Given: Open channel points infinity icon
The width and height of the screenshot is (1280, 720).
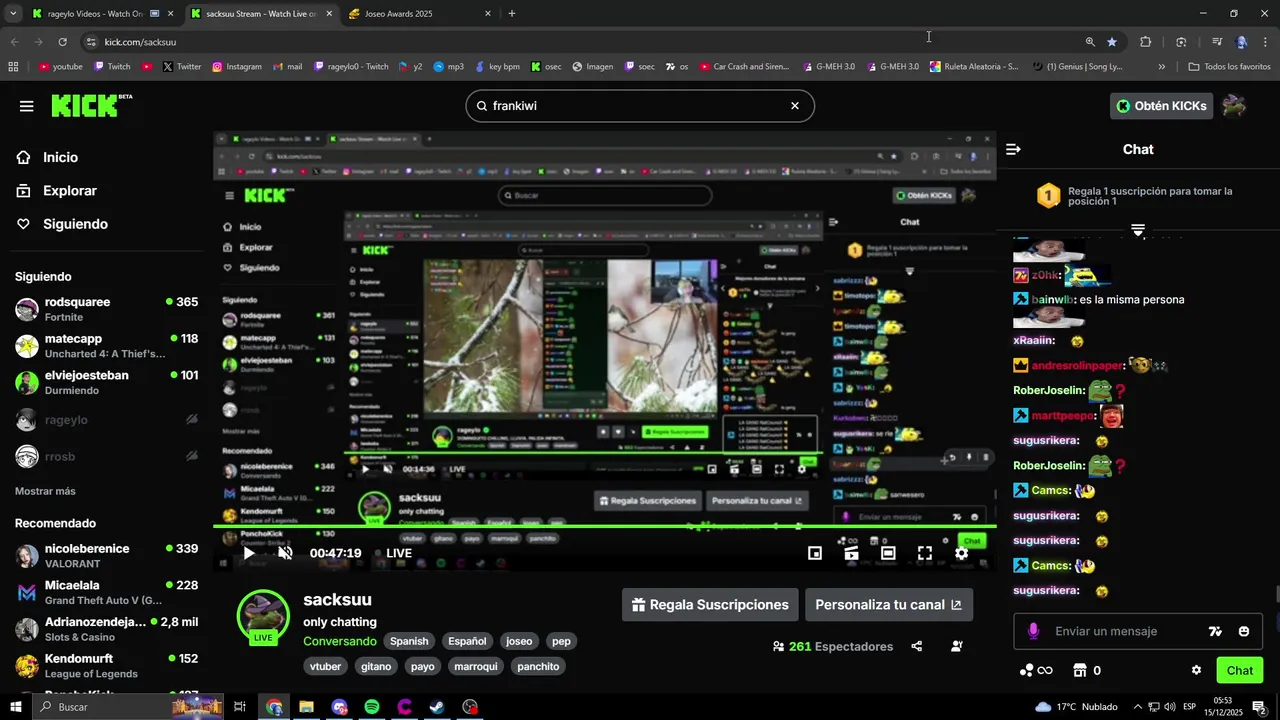Looking at the screenshot, I should (1036, 670).
